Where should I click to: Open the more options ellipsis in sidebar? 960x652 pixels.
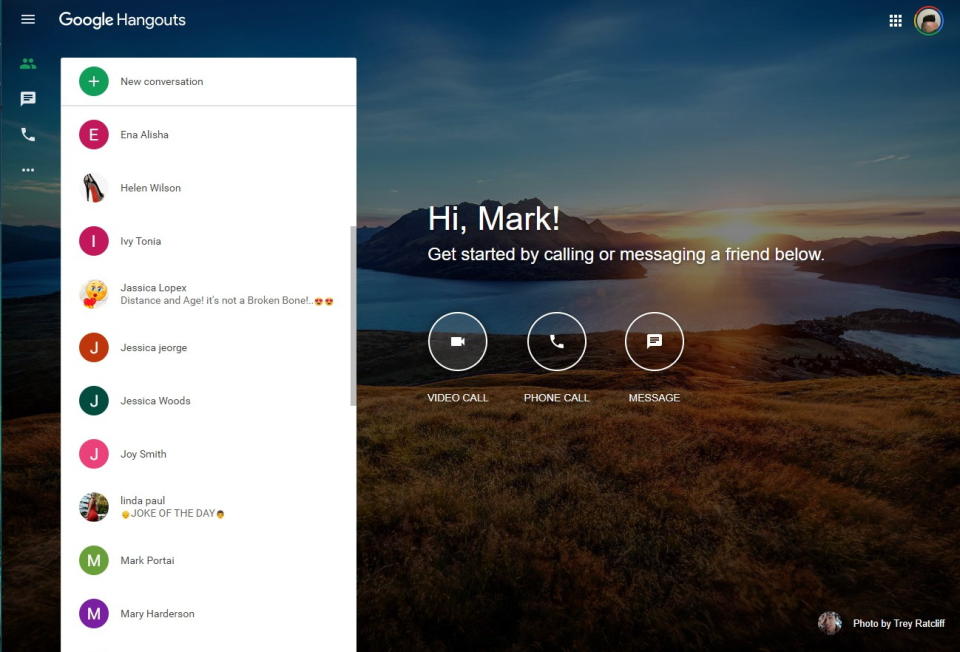click(27, 169)
